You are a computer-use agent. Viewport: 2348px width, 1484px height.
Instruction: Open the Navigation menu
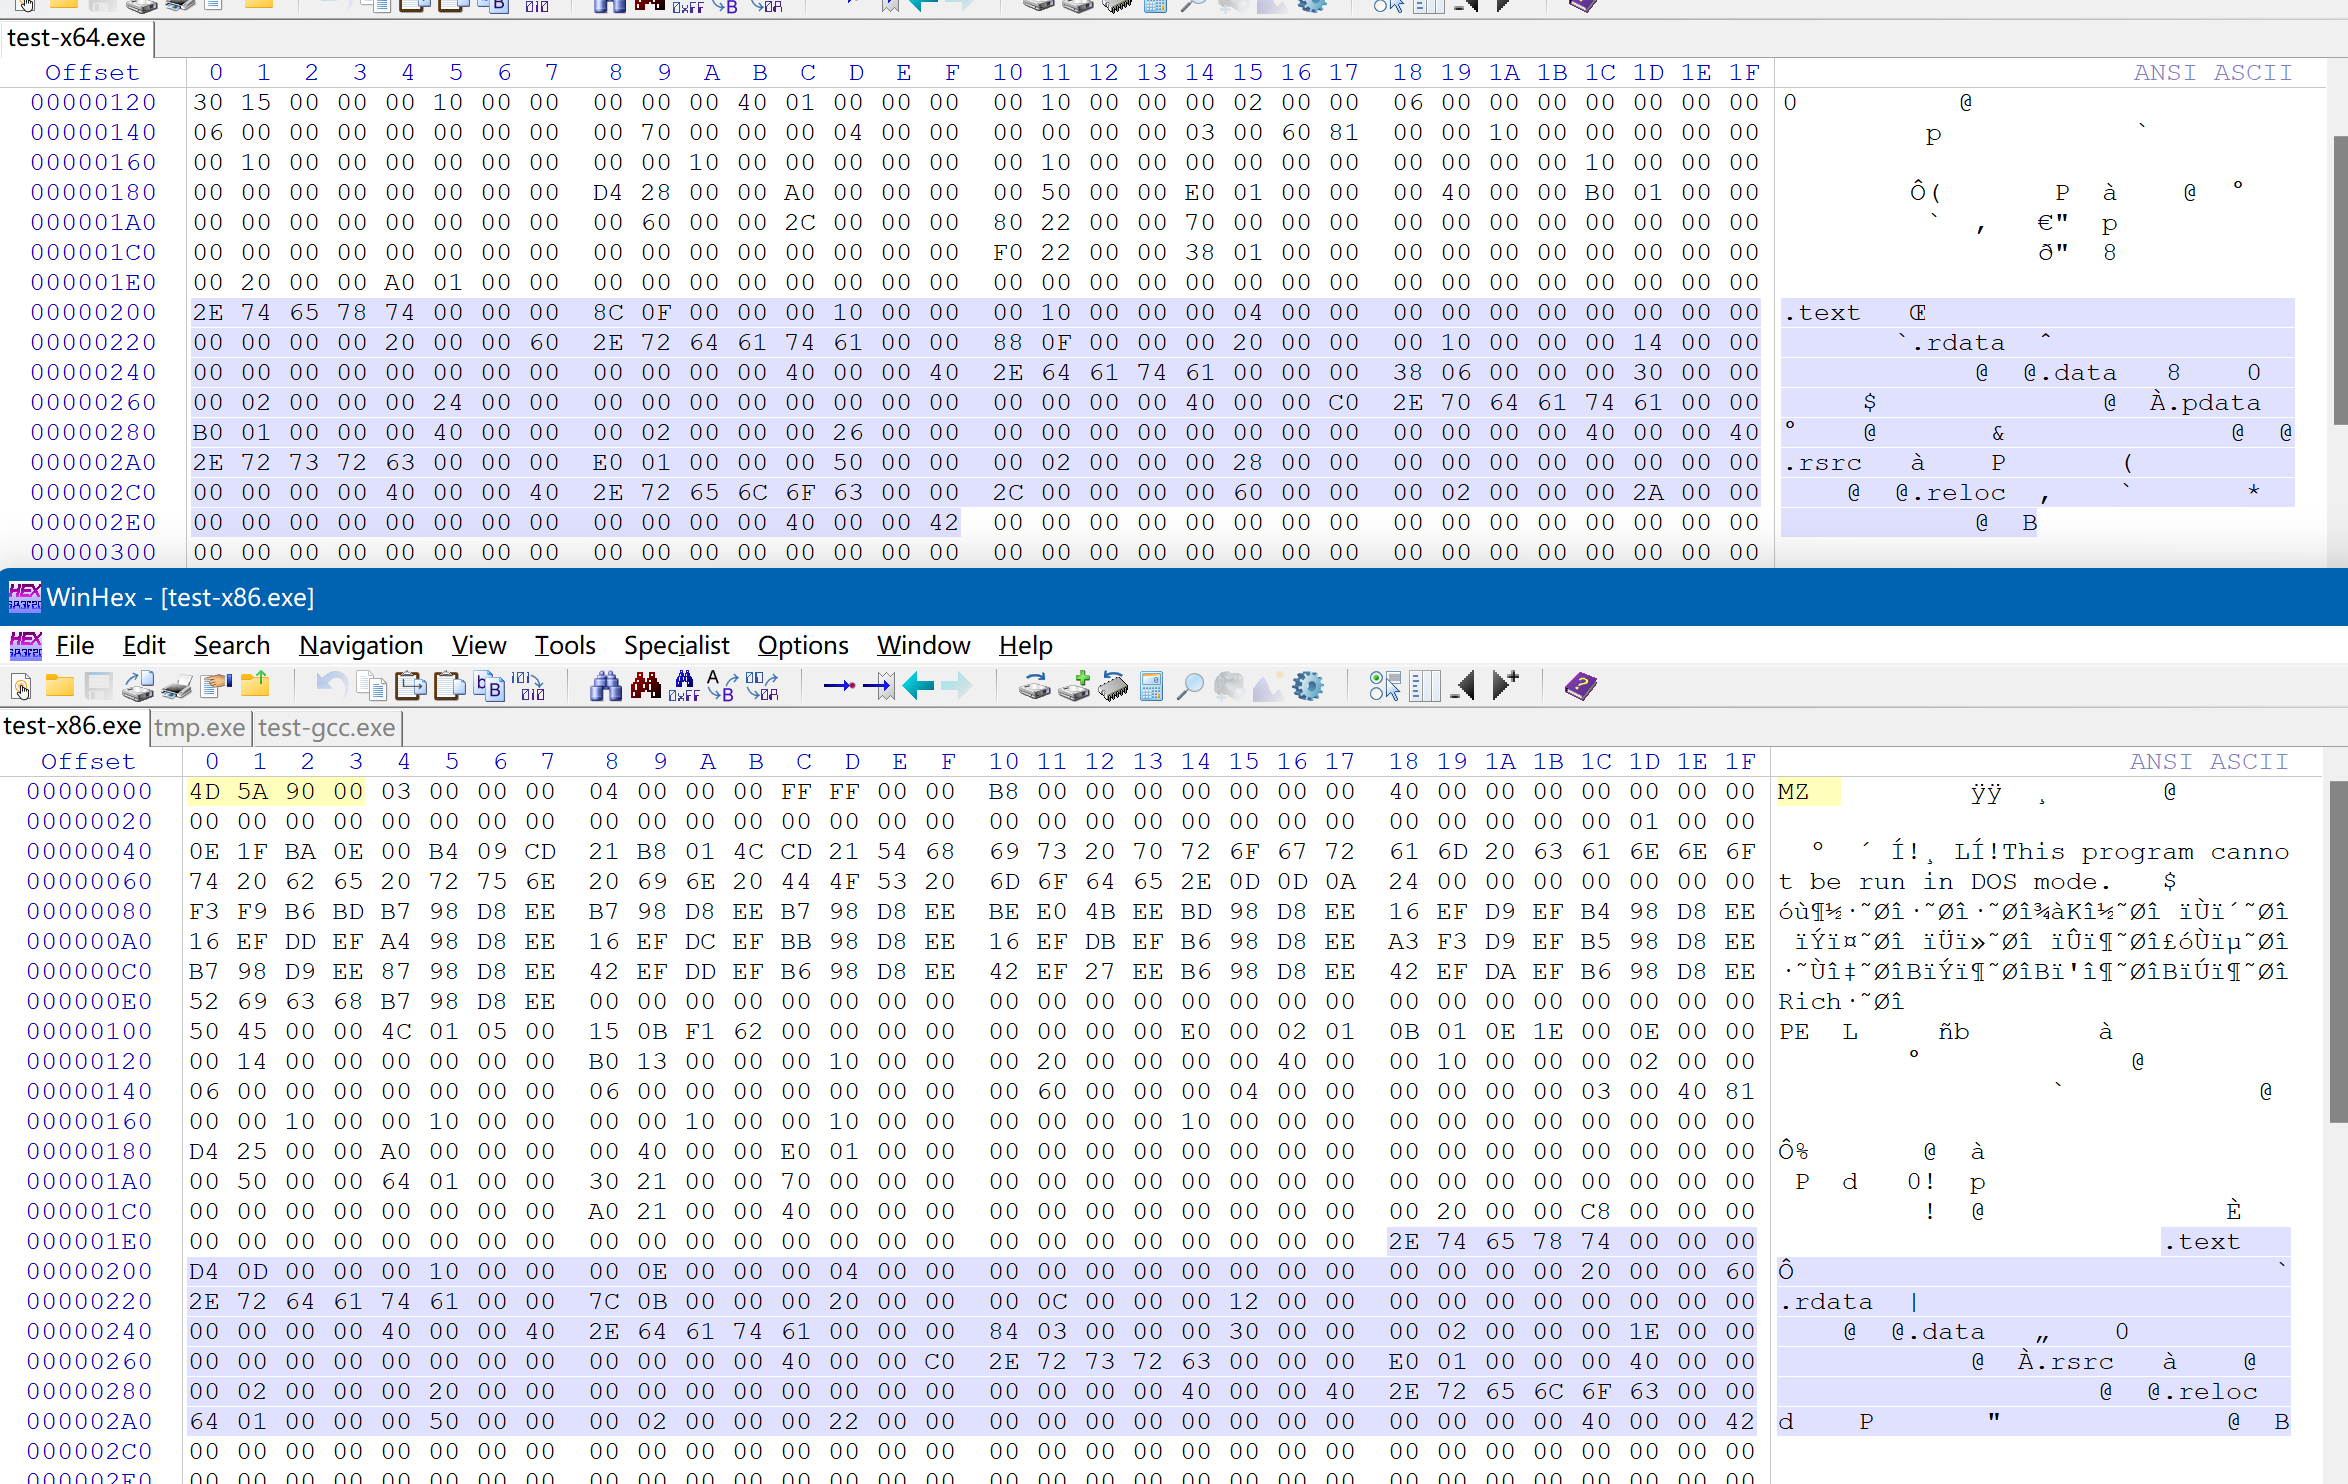tap(361, 645)
